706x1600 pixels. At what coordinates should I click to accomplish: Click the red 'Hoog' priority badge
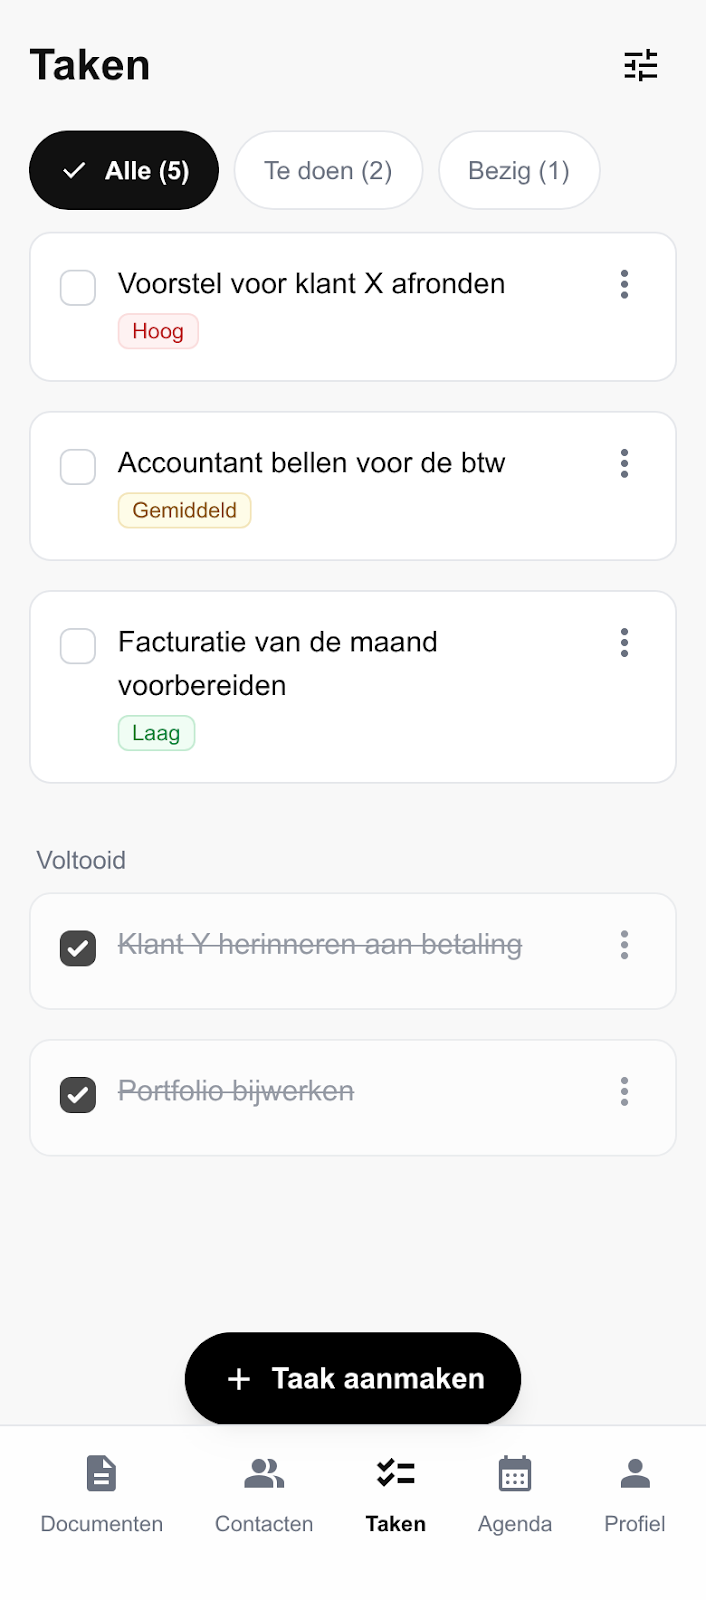coord(158,331)
